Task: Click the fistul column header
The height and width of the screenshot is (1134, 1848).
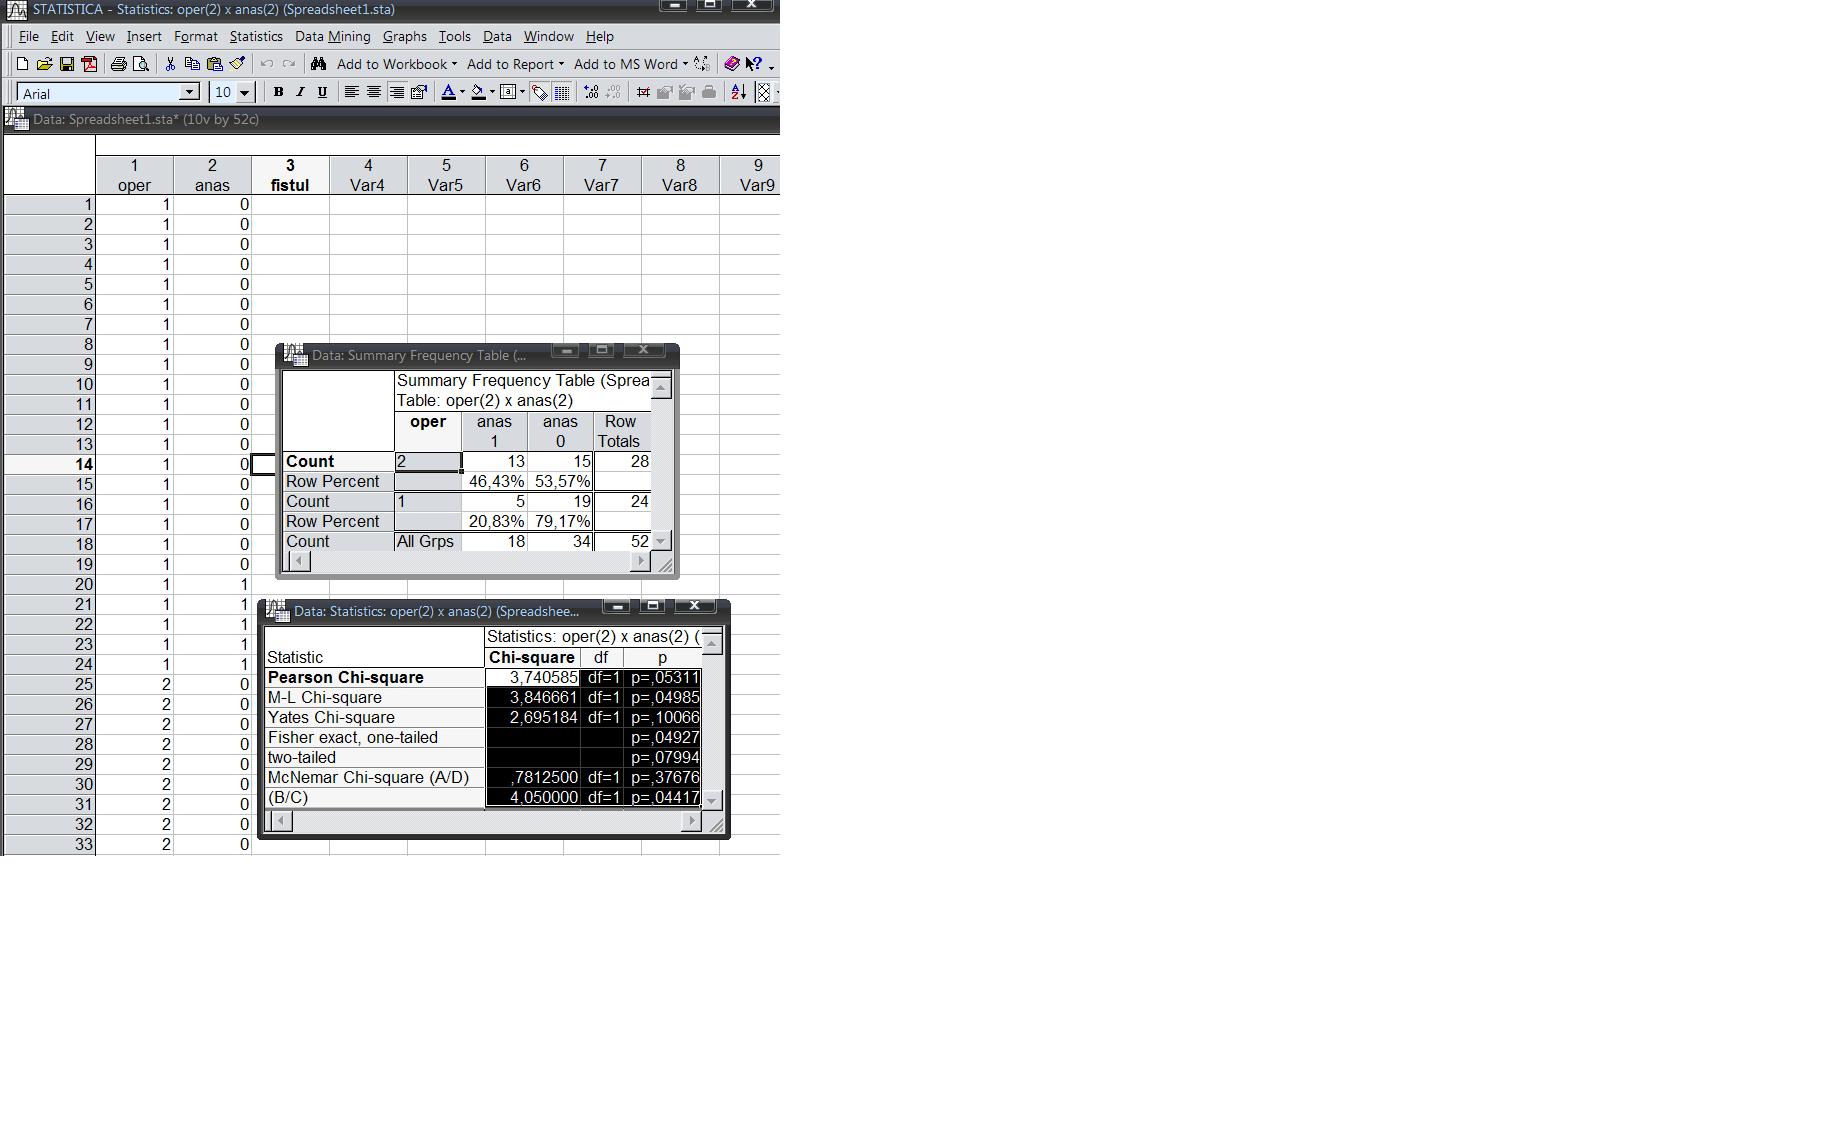Action: click(x=290, y=176)
